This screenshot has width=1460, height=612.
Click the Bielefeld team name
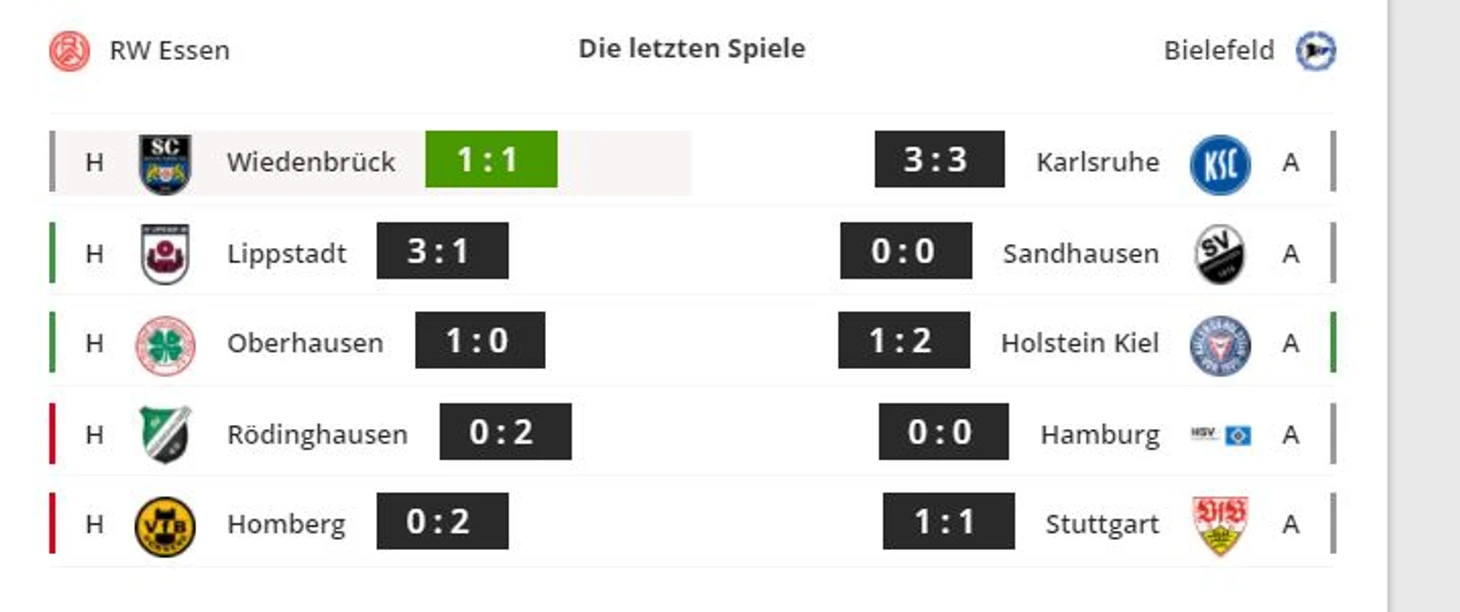point(1219,50)
